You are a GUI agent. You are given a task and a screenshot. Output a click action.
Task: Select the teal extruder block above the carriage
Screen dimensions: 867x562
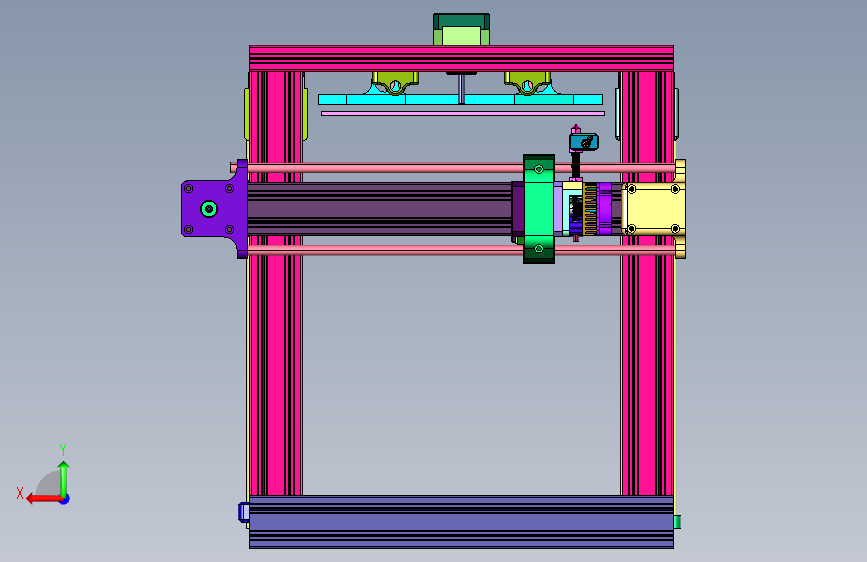583,142
